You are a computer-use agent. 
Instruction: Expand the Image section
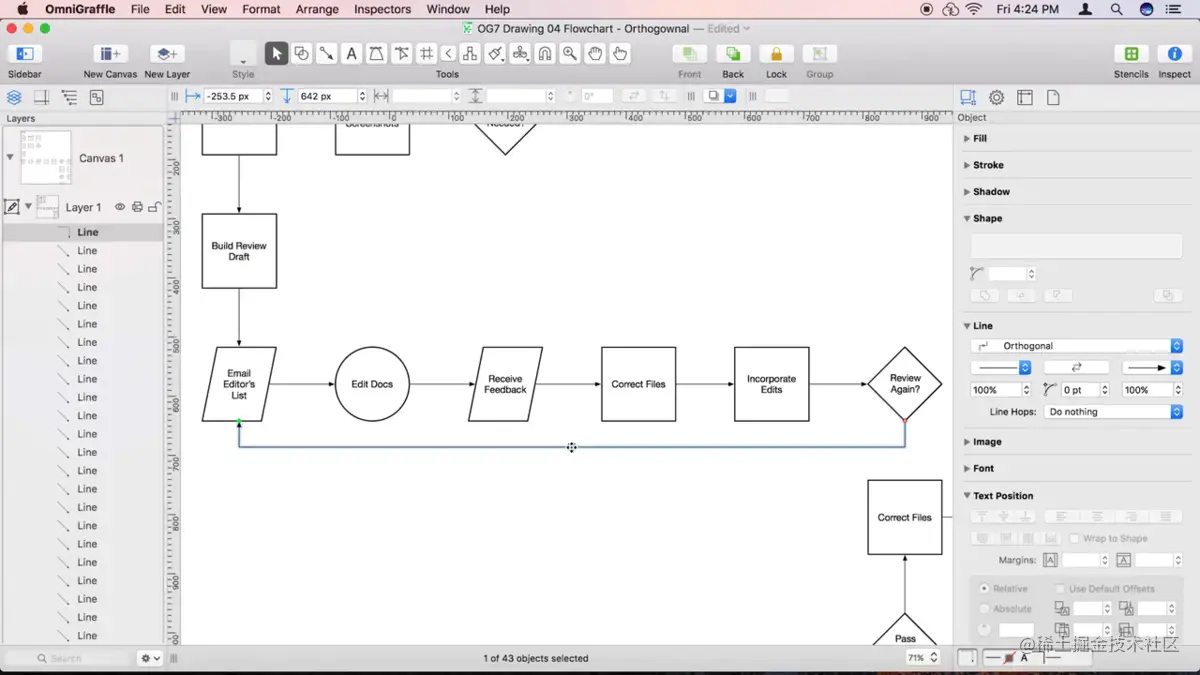click(x=967, y=442)
